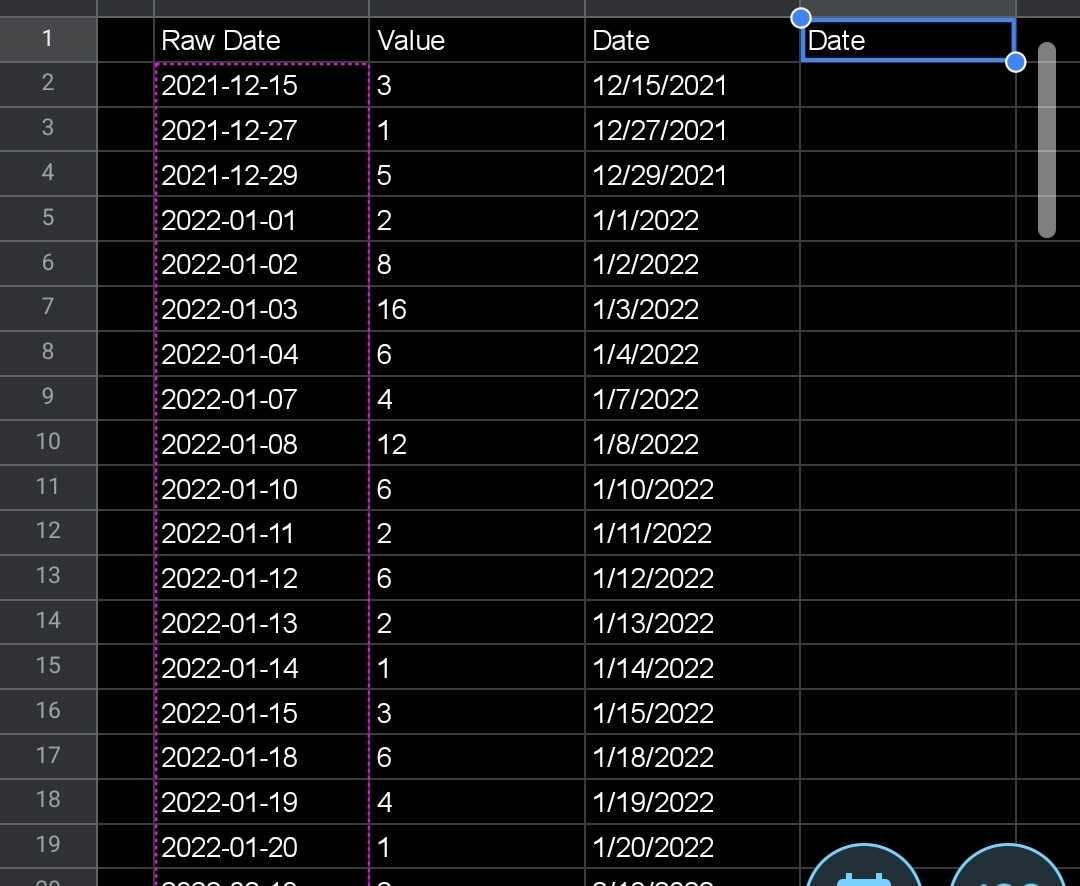Click the 'Value' header cell
Screen dimensions: 1080x886
[477, 40]
